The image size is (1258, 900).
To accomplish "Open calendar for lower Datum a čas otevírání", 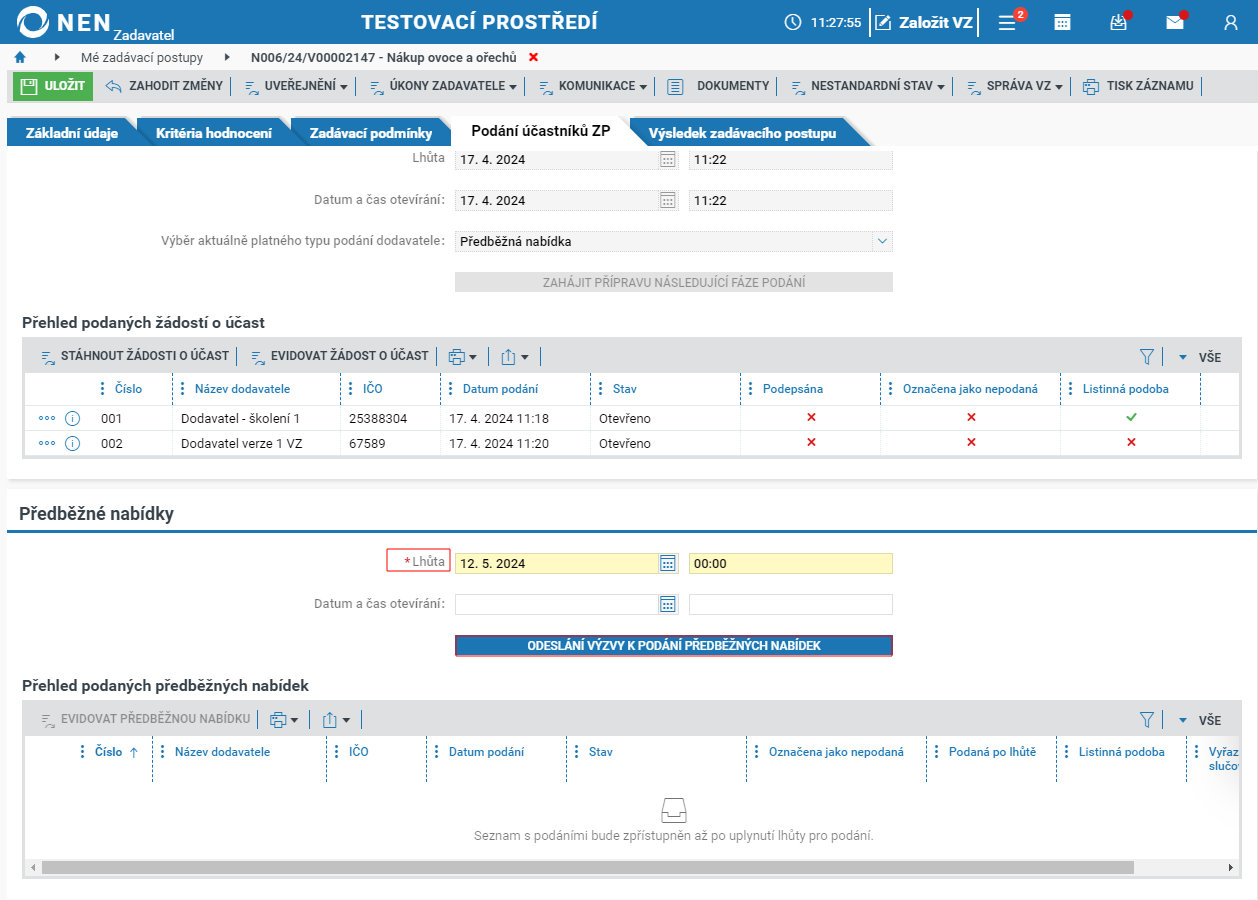I will click(x=668, y=604).
